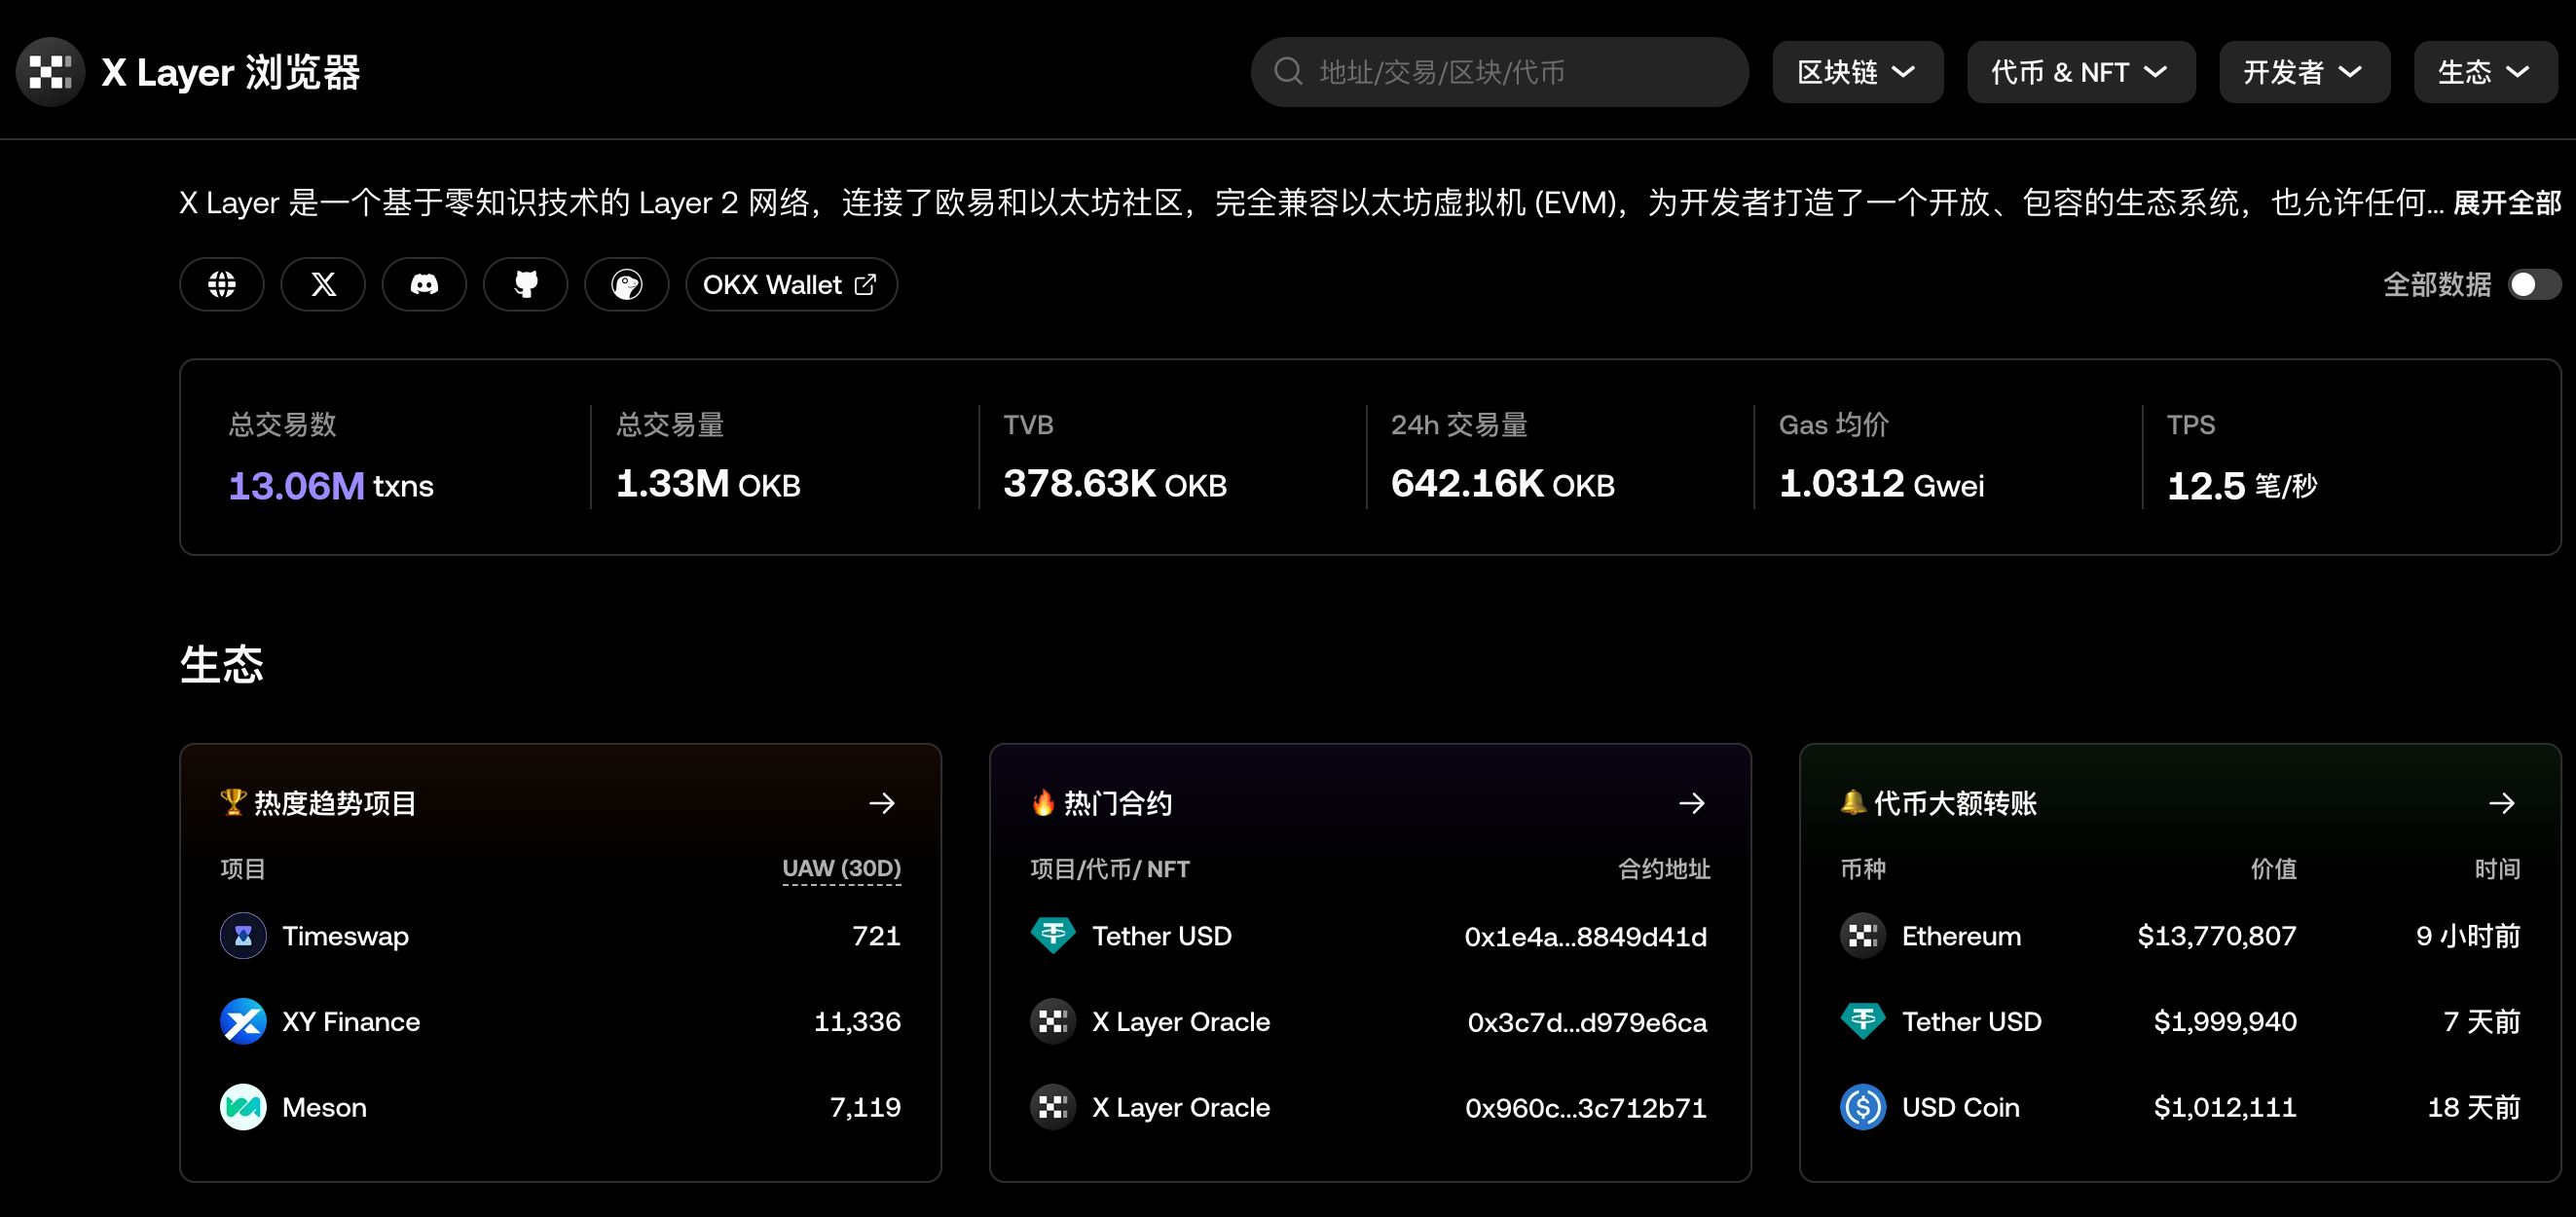Open OKX Wallet external link
The width and height of the screenshot is (2576, 1217).
[790, 284]
